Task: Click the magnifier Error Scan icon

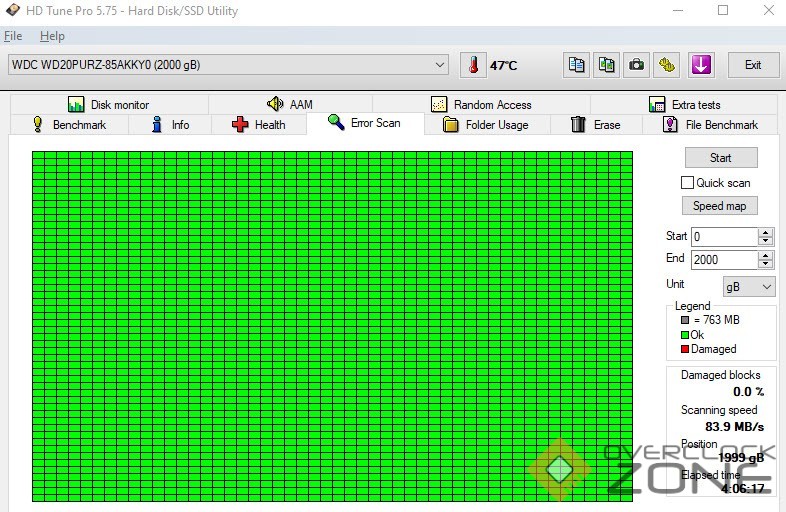Action: click(335, 122)
